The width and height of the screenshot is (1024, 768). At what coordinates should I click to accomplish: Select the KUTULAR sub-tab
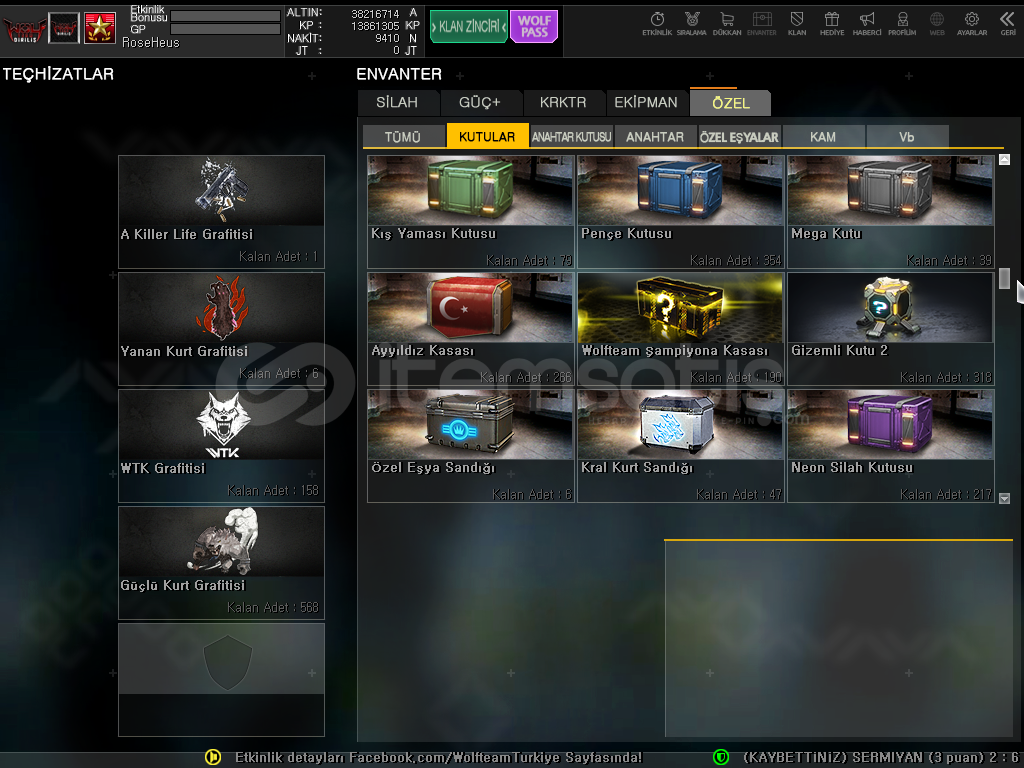tap(487, 136)
